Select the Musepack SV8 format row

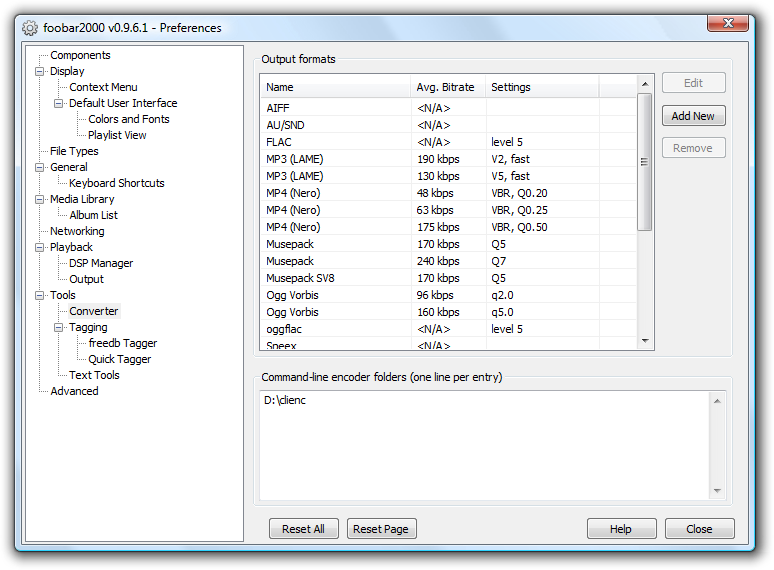299,278
